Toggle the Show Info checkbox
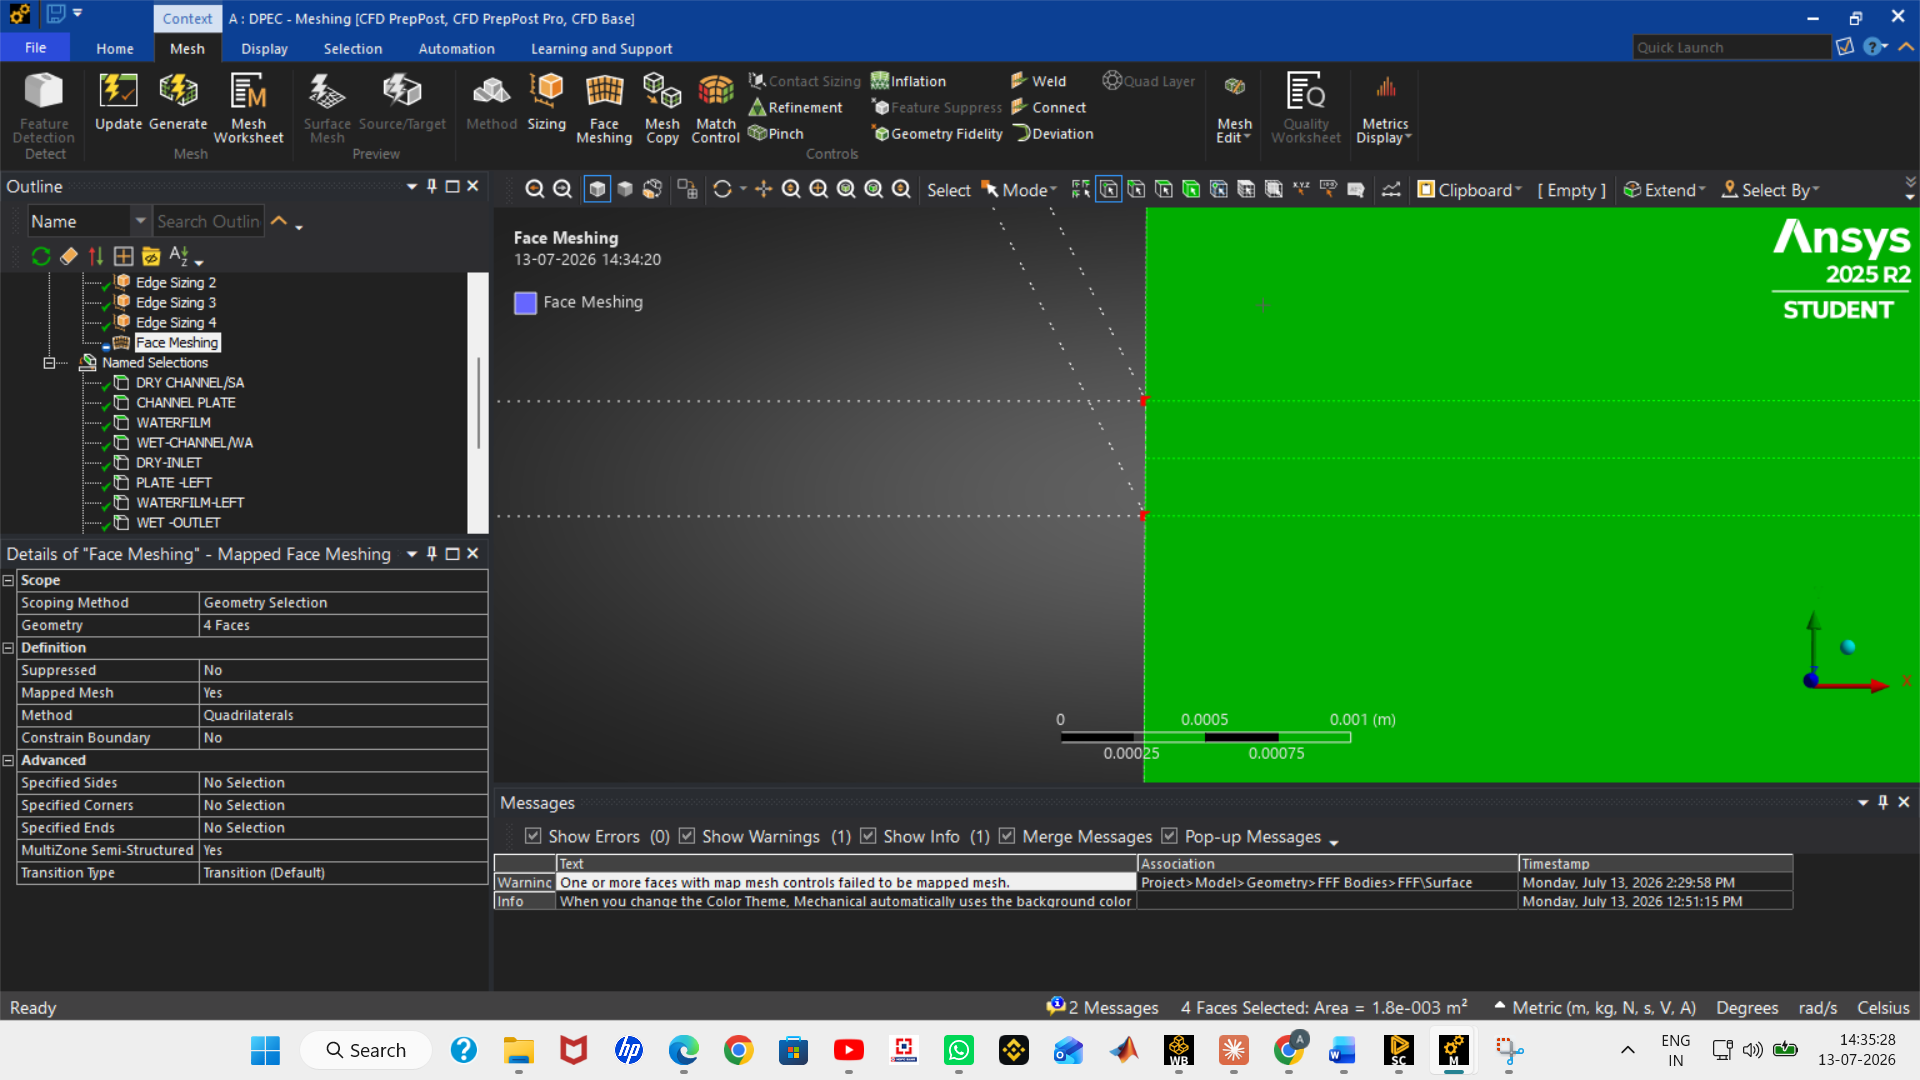Screen dimensions: 1920x1080 [x=868, y=836]
